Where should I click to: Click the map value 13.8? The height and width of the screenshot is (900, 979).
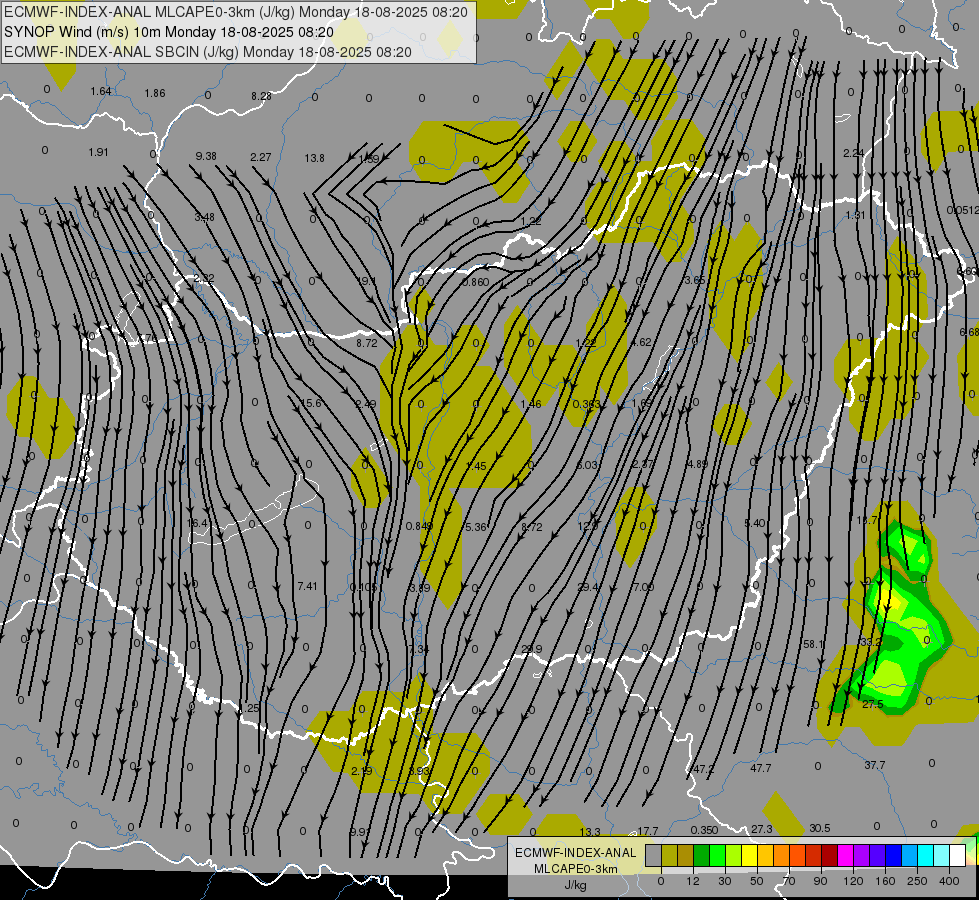(x=314, y=158)
